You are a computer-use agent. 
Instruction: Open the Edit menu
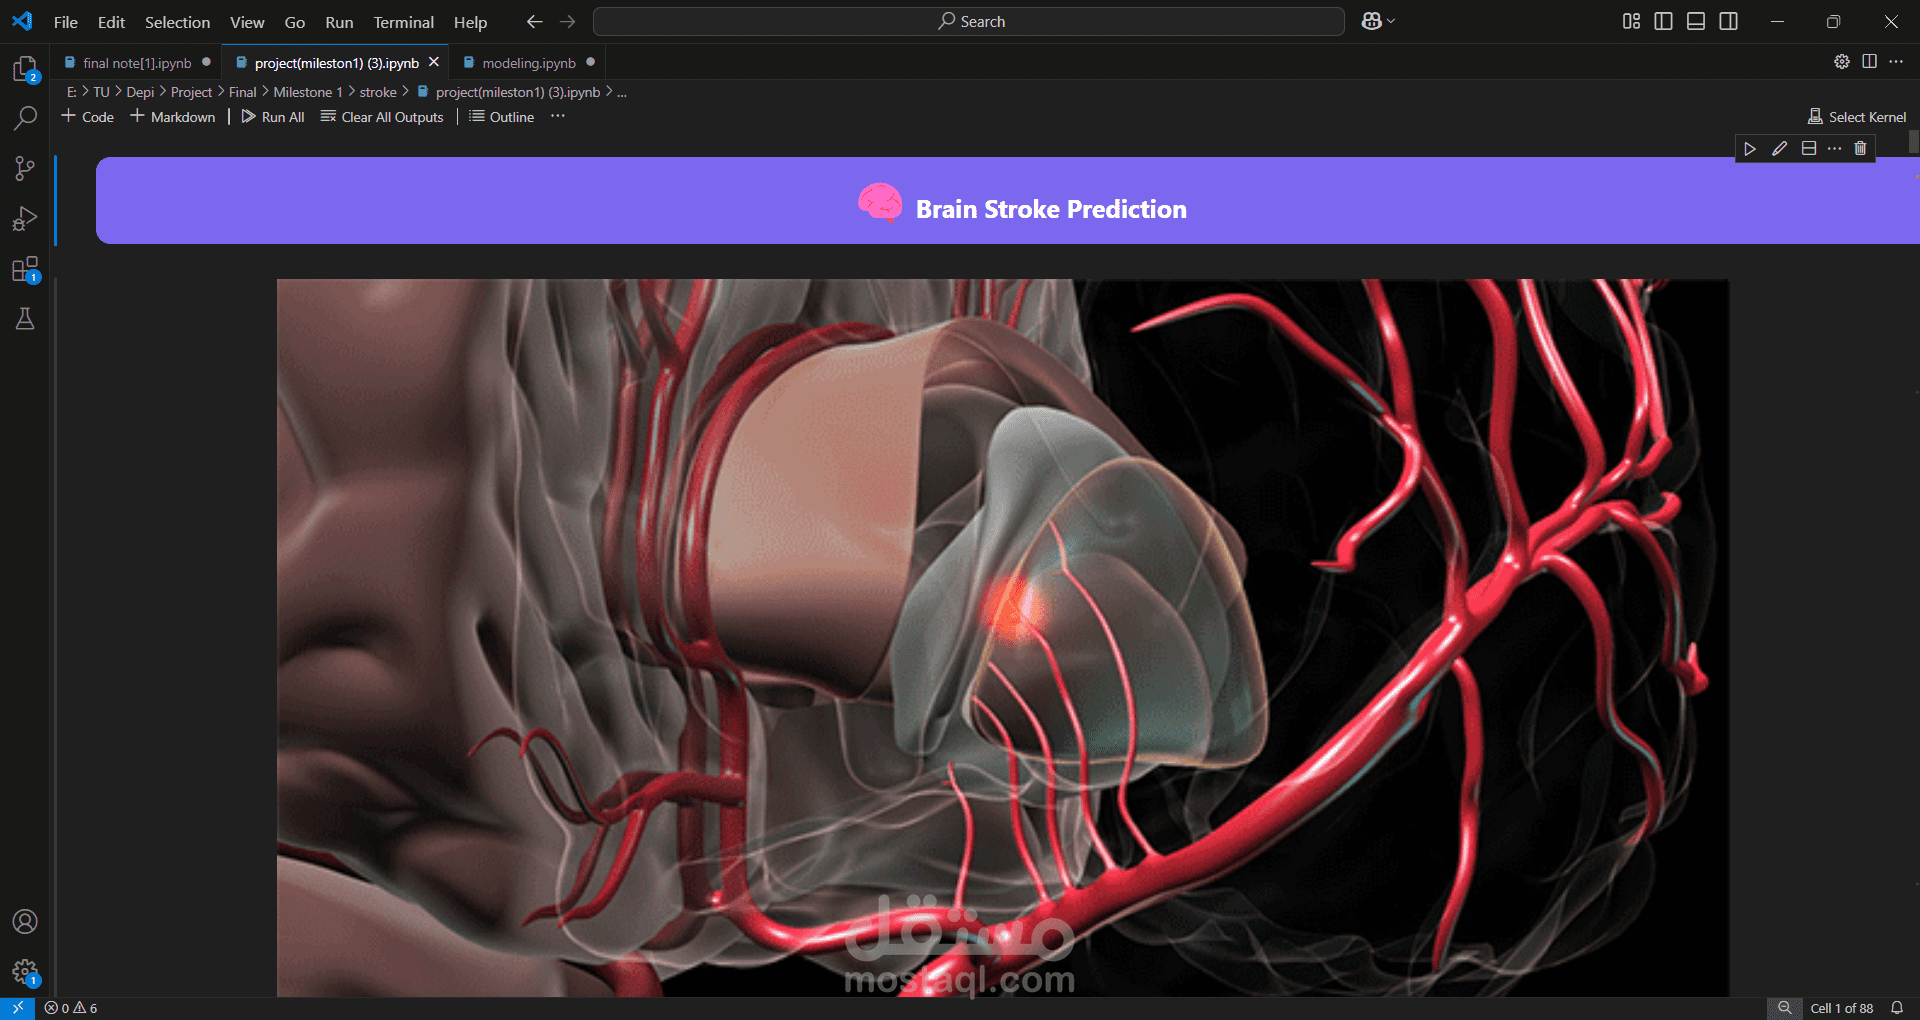point(111,22)
